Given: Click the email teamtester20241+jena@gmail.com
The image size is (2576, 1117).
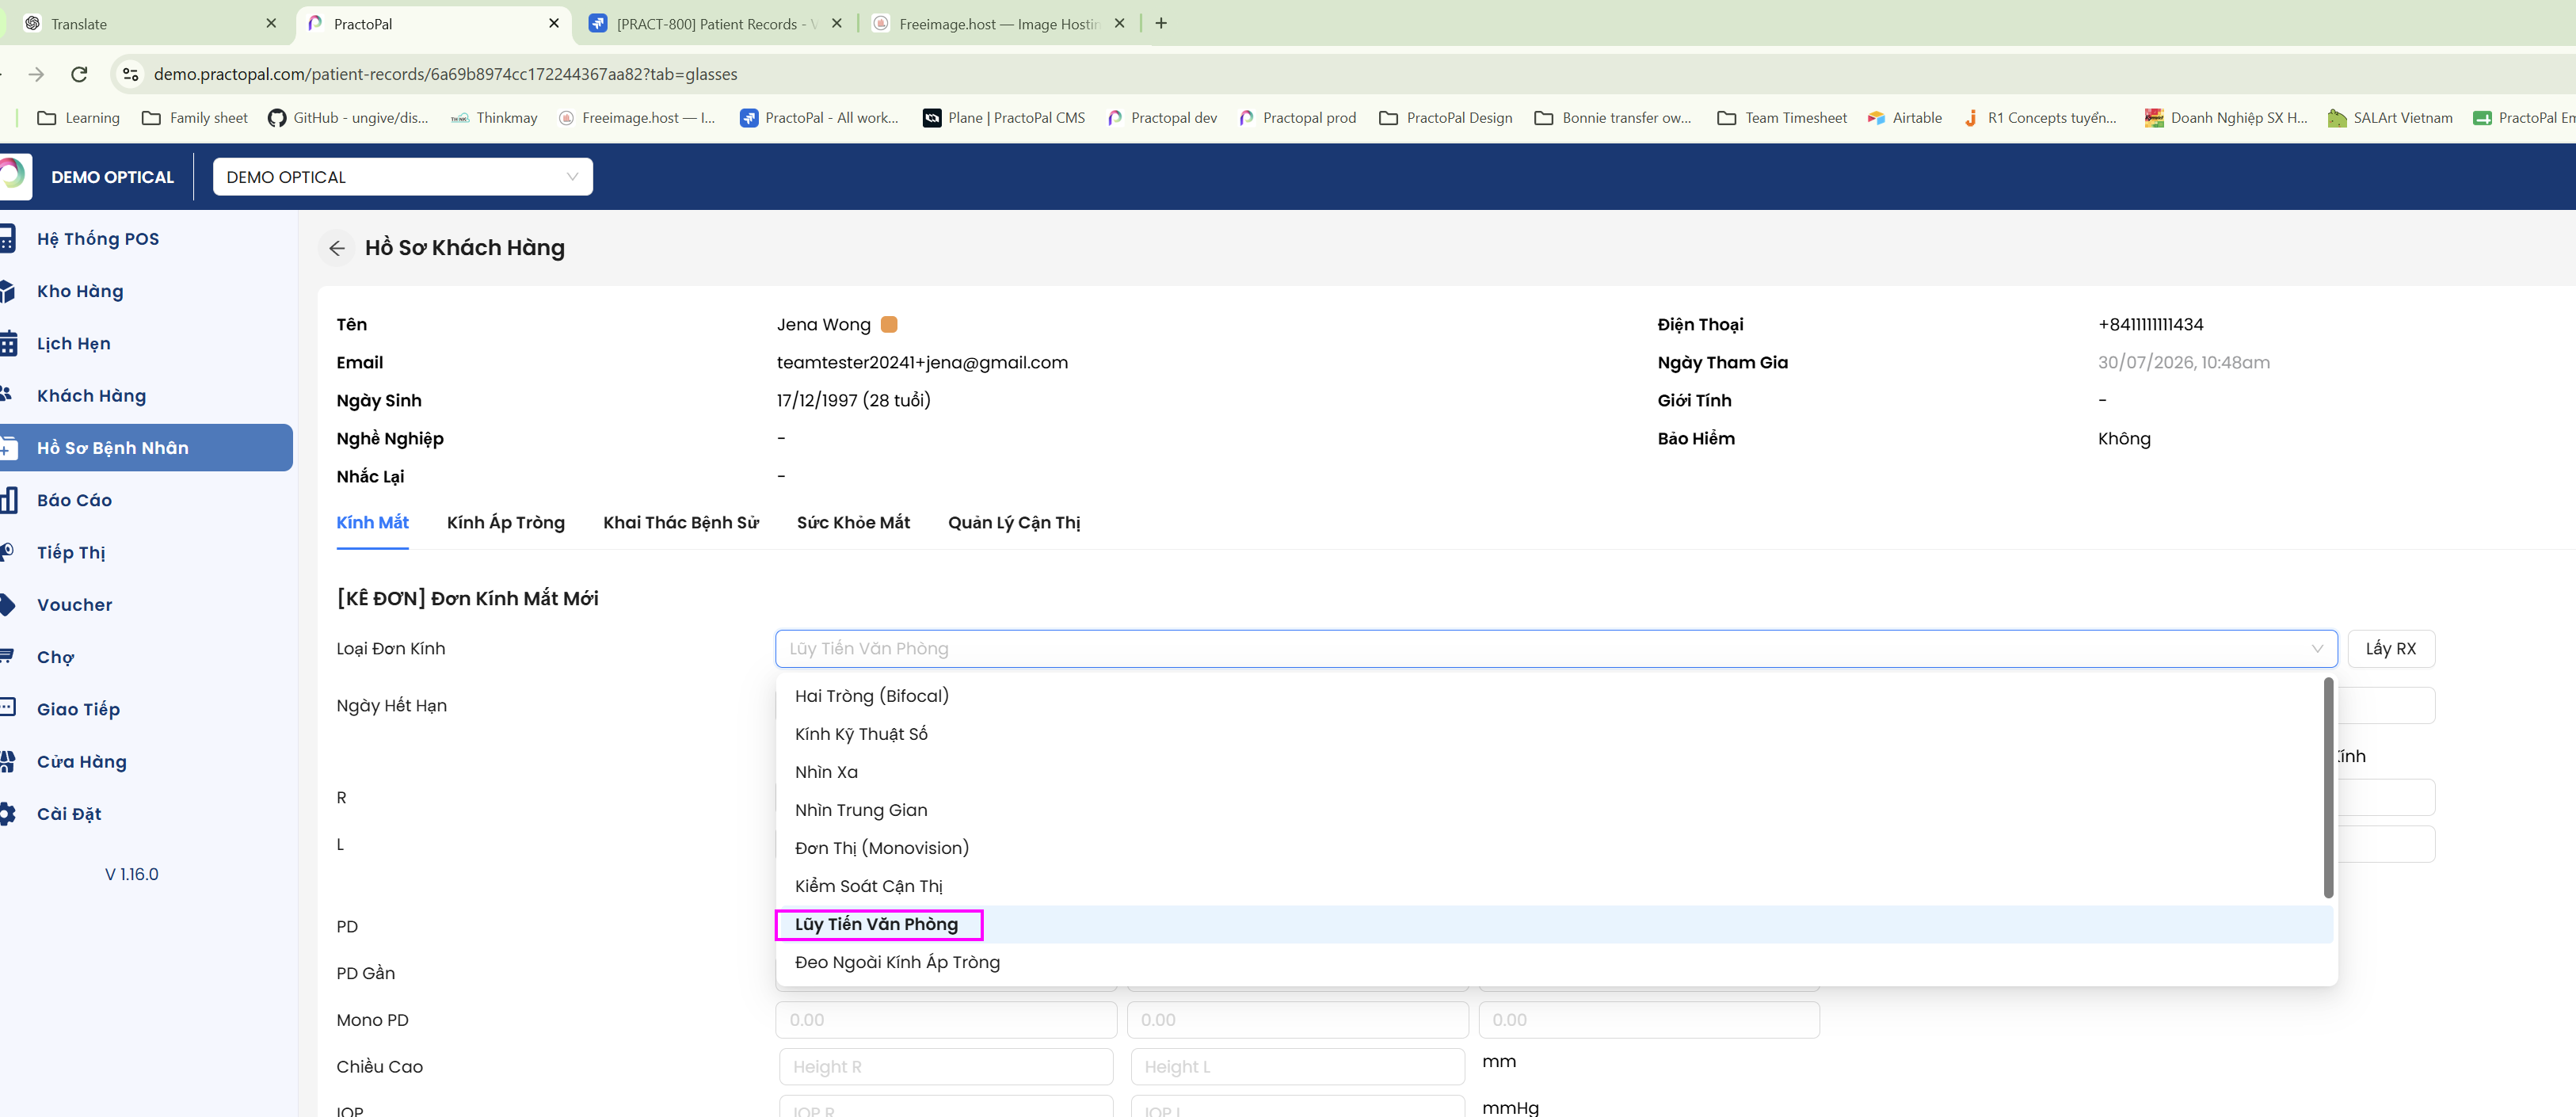Looking at the screenshot, I should click(922, 362).
